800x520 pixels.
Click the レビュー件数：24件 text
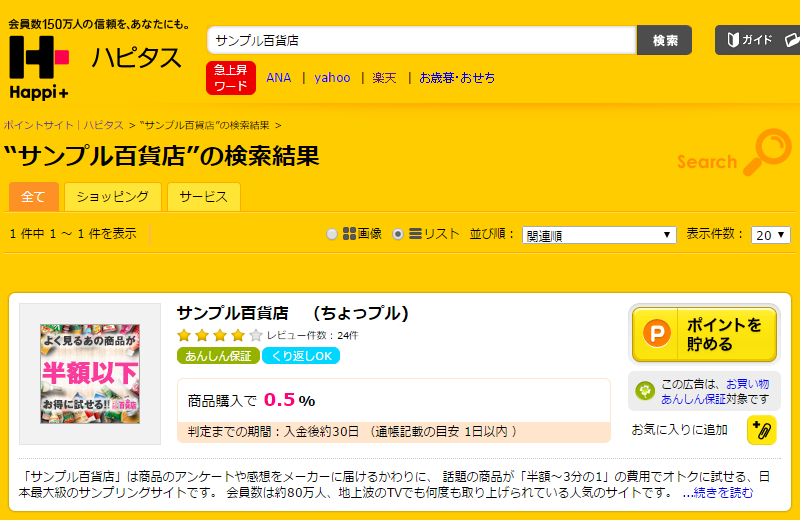313,335
